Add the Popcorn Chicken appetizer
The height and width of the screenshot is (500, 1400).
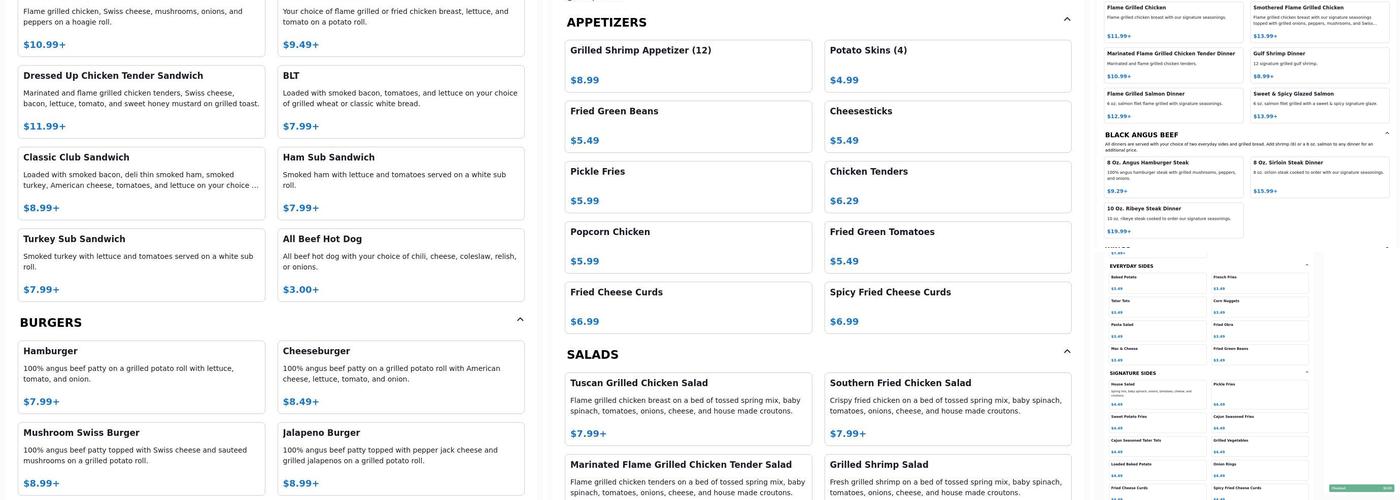click(x=689, y=247)
